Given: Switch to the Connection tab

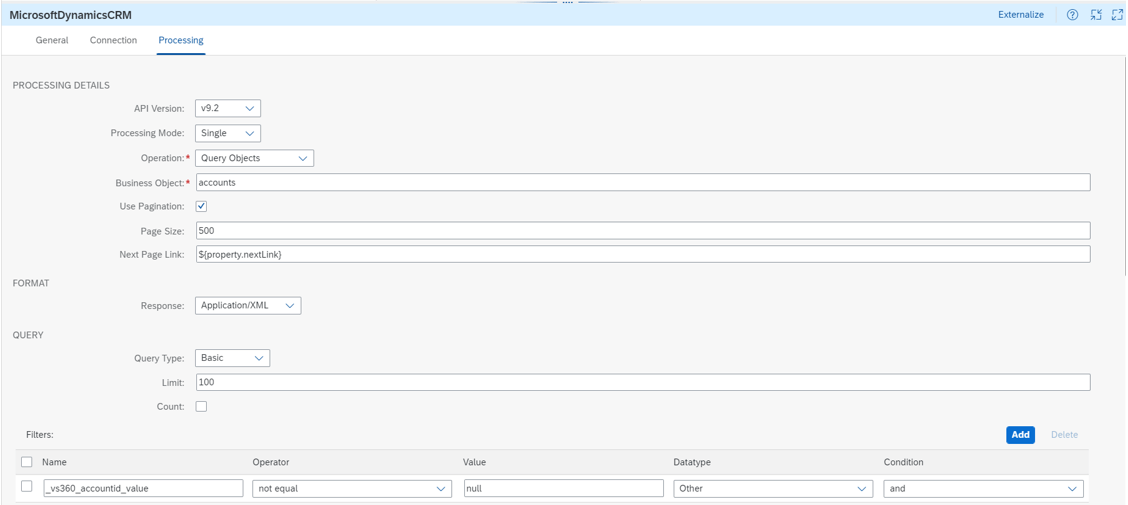Looking at the screenshot, I should coord(113,40).
